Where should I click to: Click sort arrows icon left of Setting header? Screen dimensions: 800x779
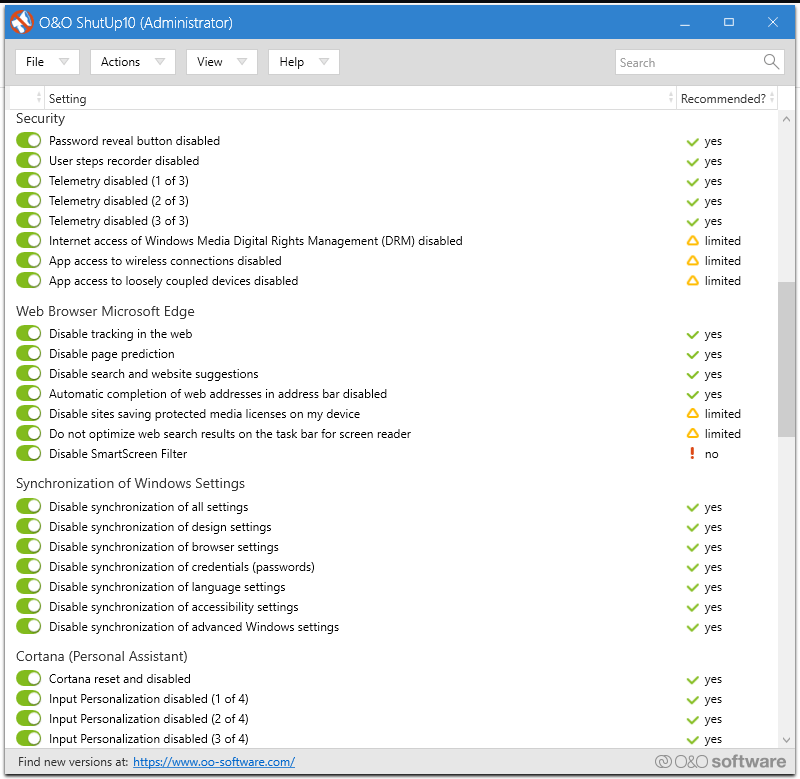click(x=39, y=97)
